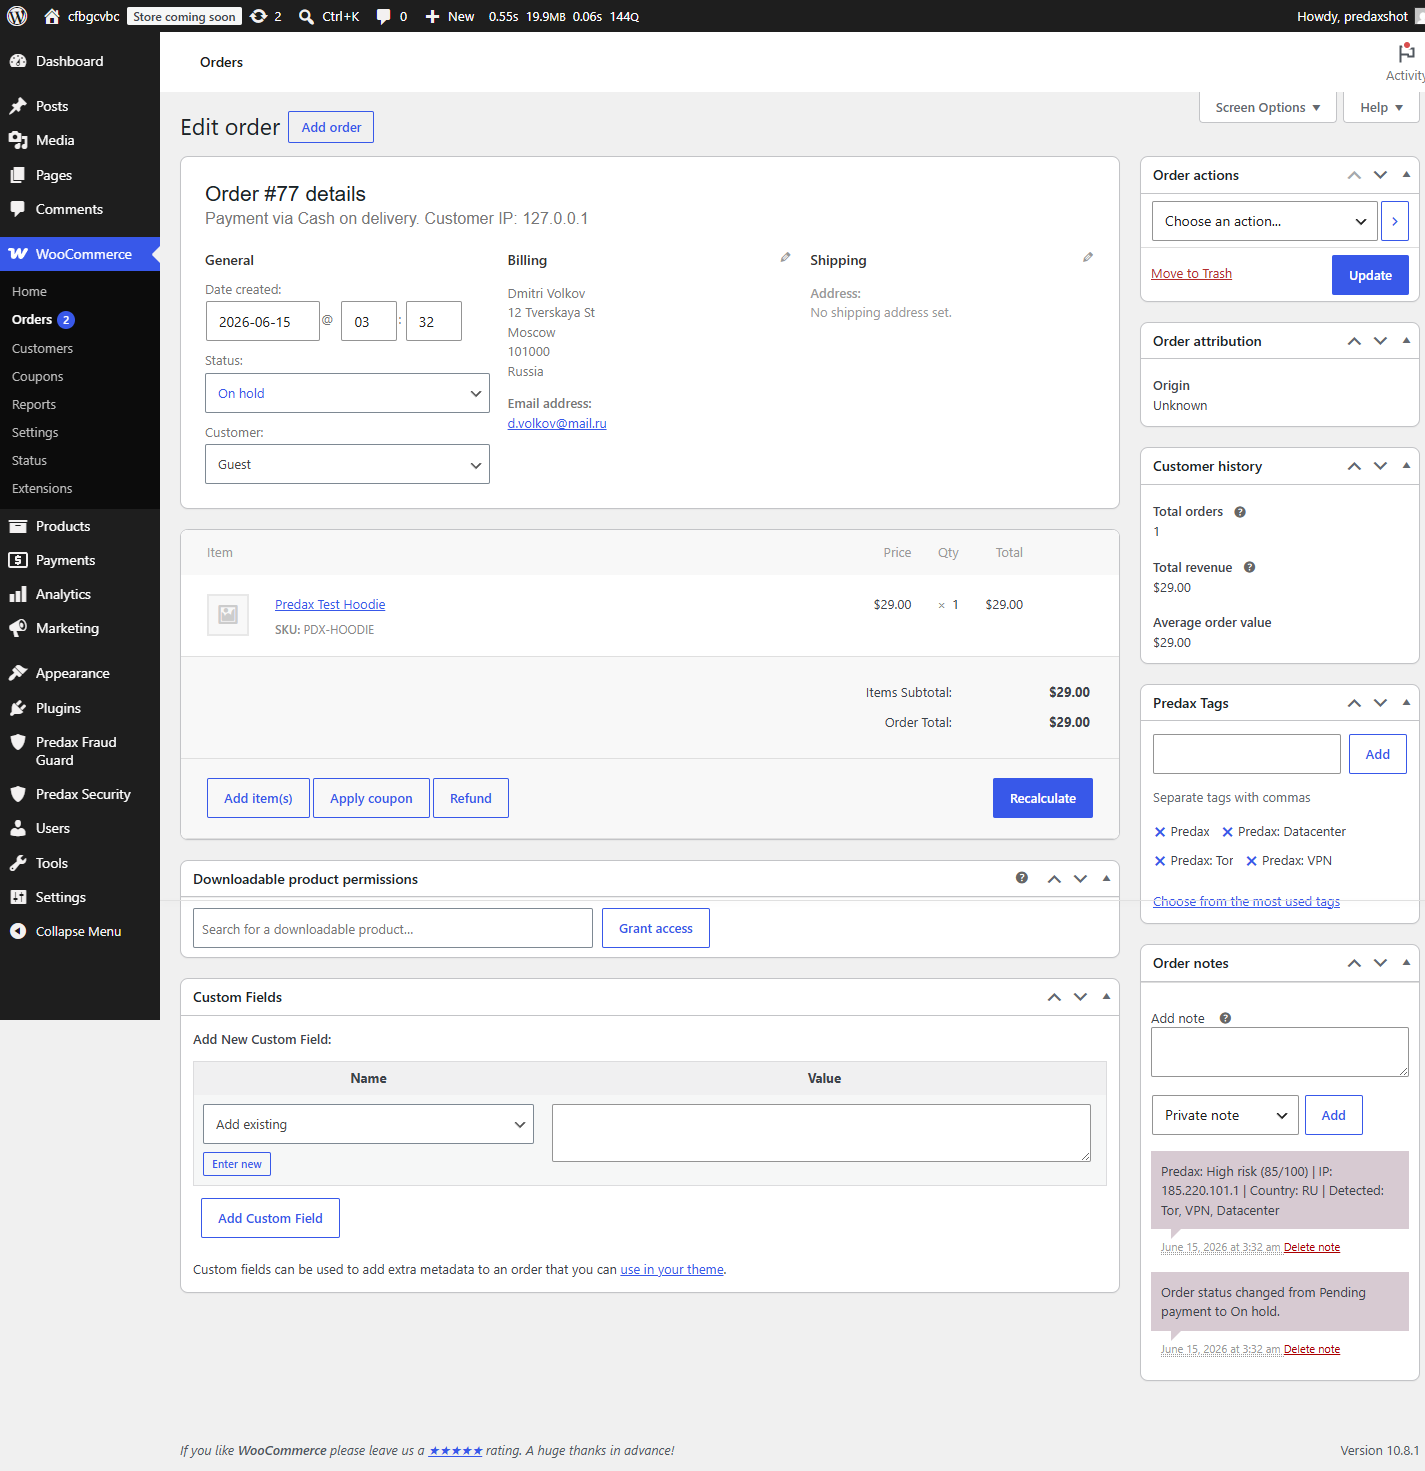Viewport: 1425px width, 1471px height.
Task: Toggle the Custom Fields panel
Action: click(x=1107, y=996)
